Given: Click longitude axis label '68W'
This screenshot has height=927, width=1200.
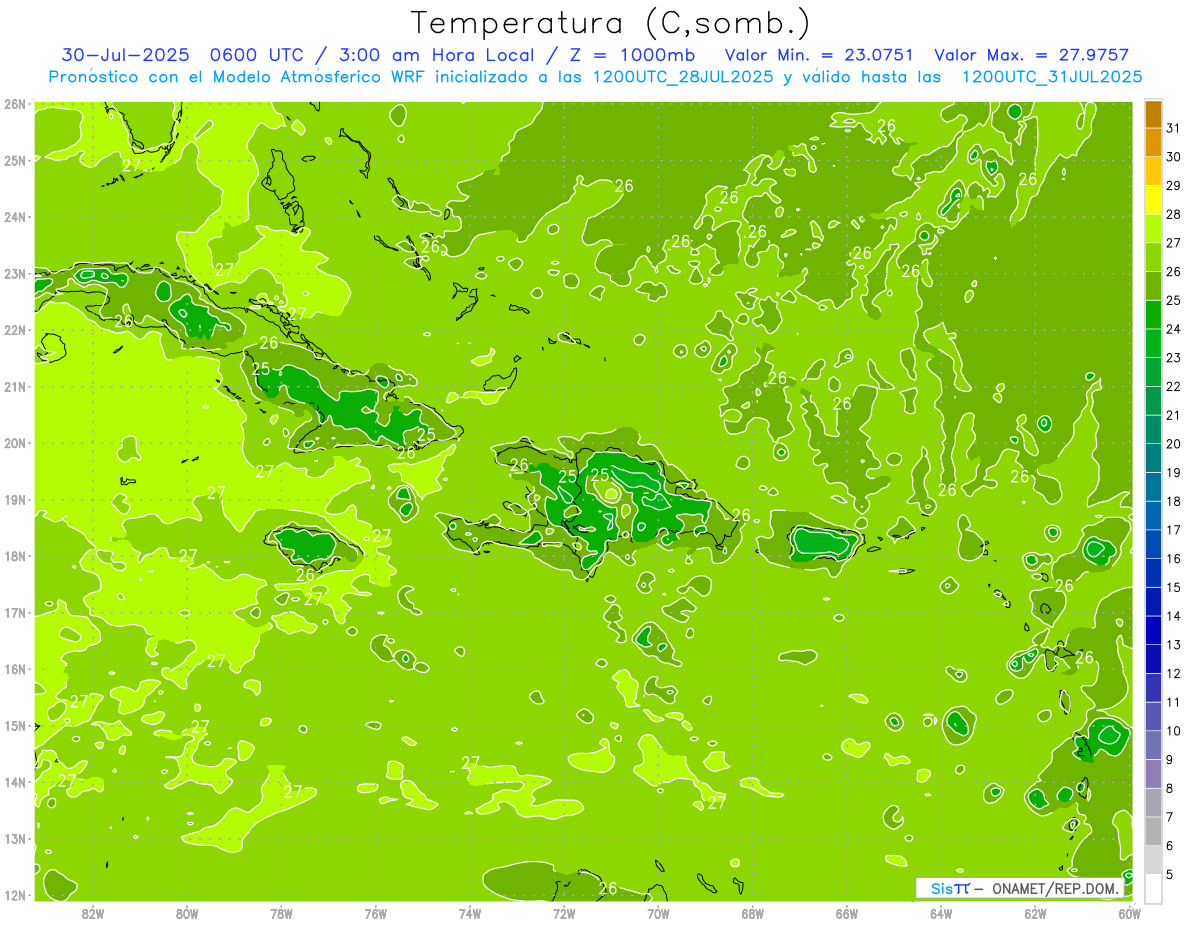Looking at the screenshot, I should click(752, 914).
